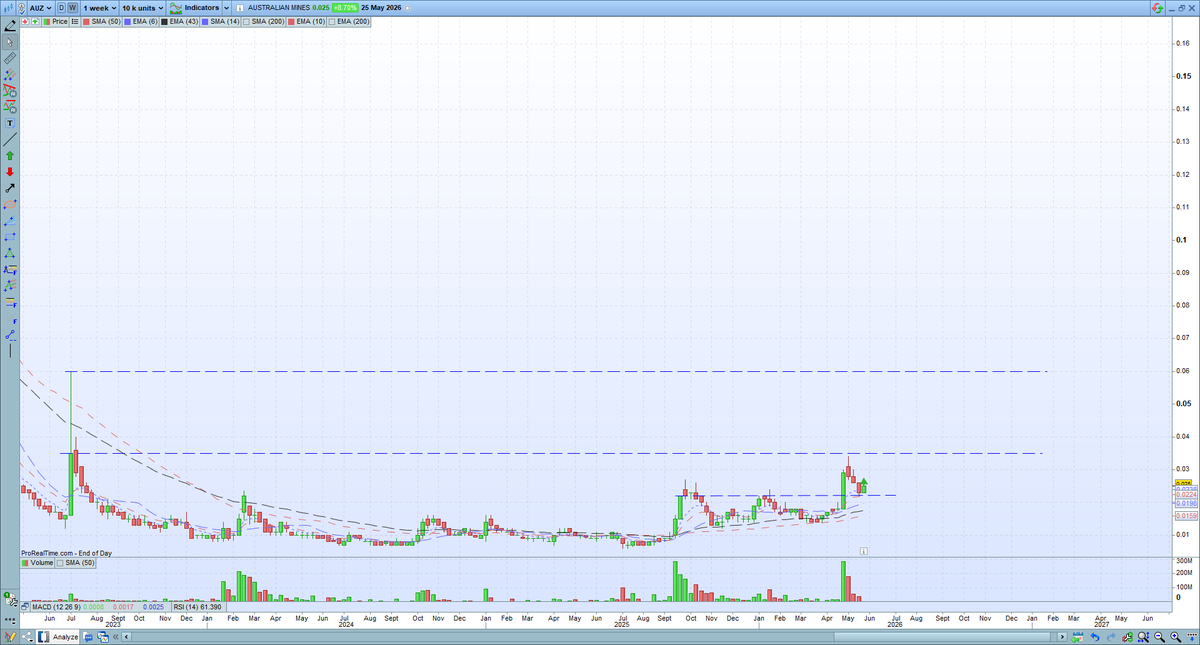Click the linked windows icon in bottom bar
This screenshot has height=645, width=1200.
click(103, 637)
